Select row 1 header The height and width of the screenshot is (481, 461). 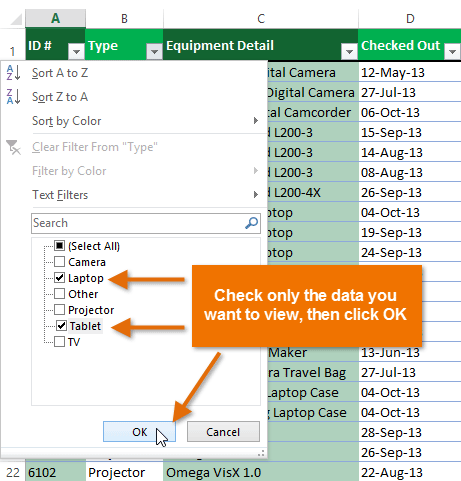(x=13, y=45)
